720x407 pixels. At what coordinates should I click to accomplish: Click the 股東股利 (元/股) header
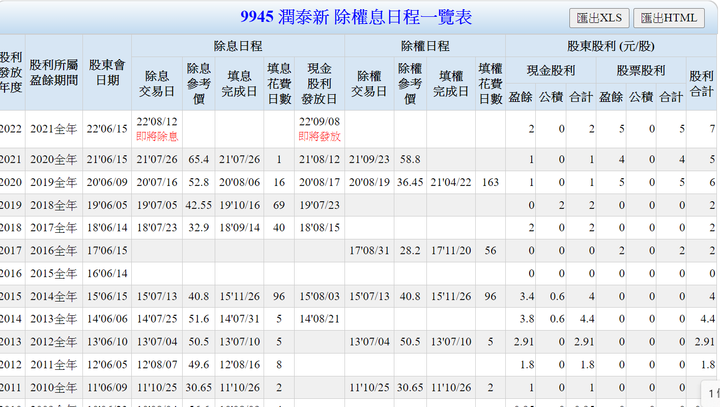pyautogui.click(x=611, y=46)
